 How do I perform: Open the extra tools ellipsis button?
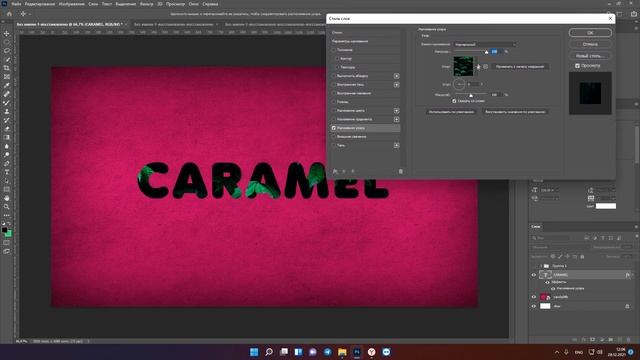7,216
